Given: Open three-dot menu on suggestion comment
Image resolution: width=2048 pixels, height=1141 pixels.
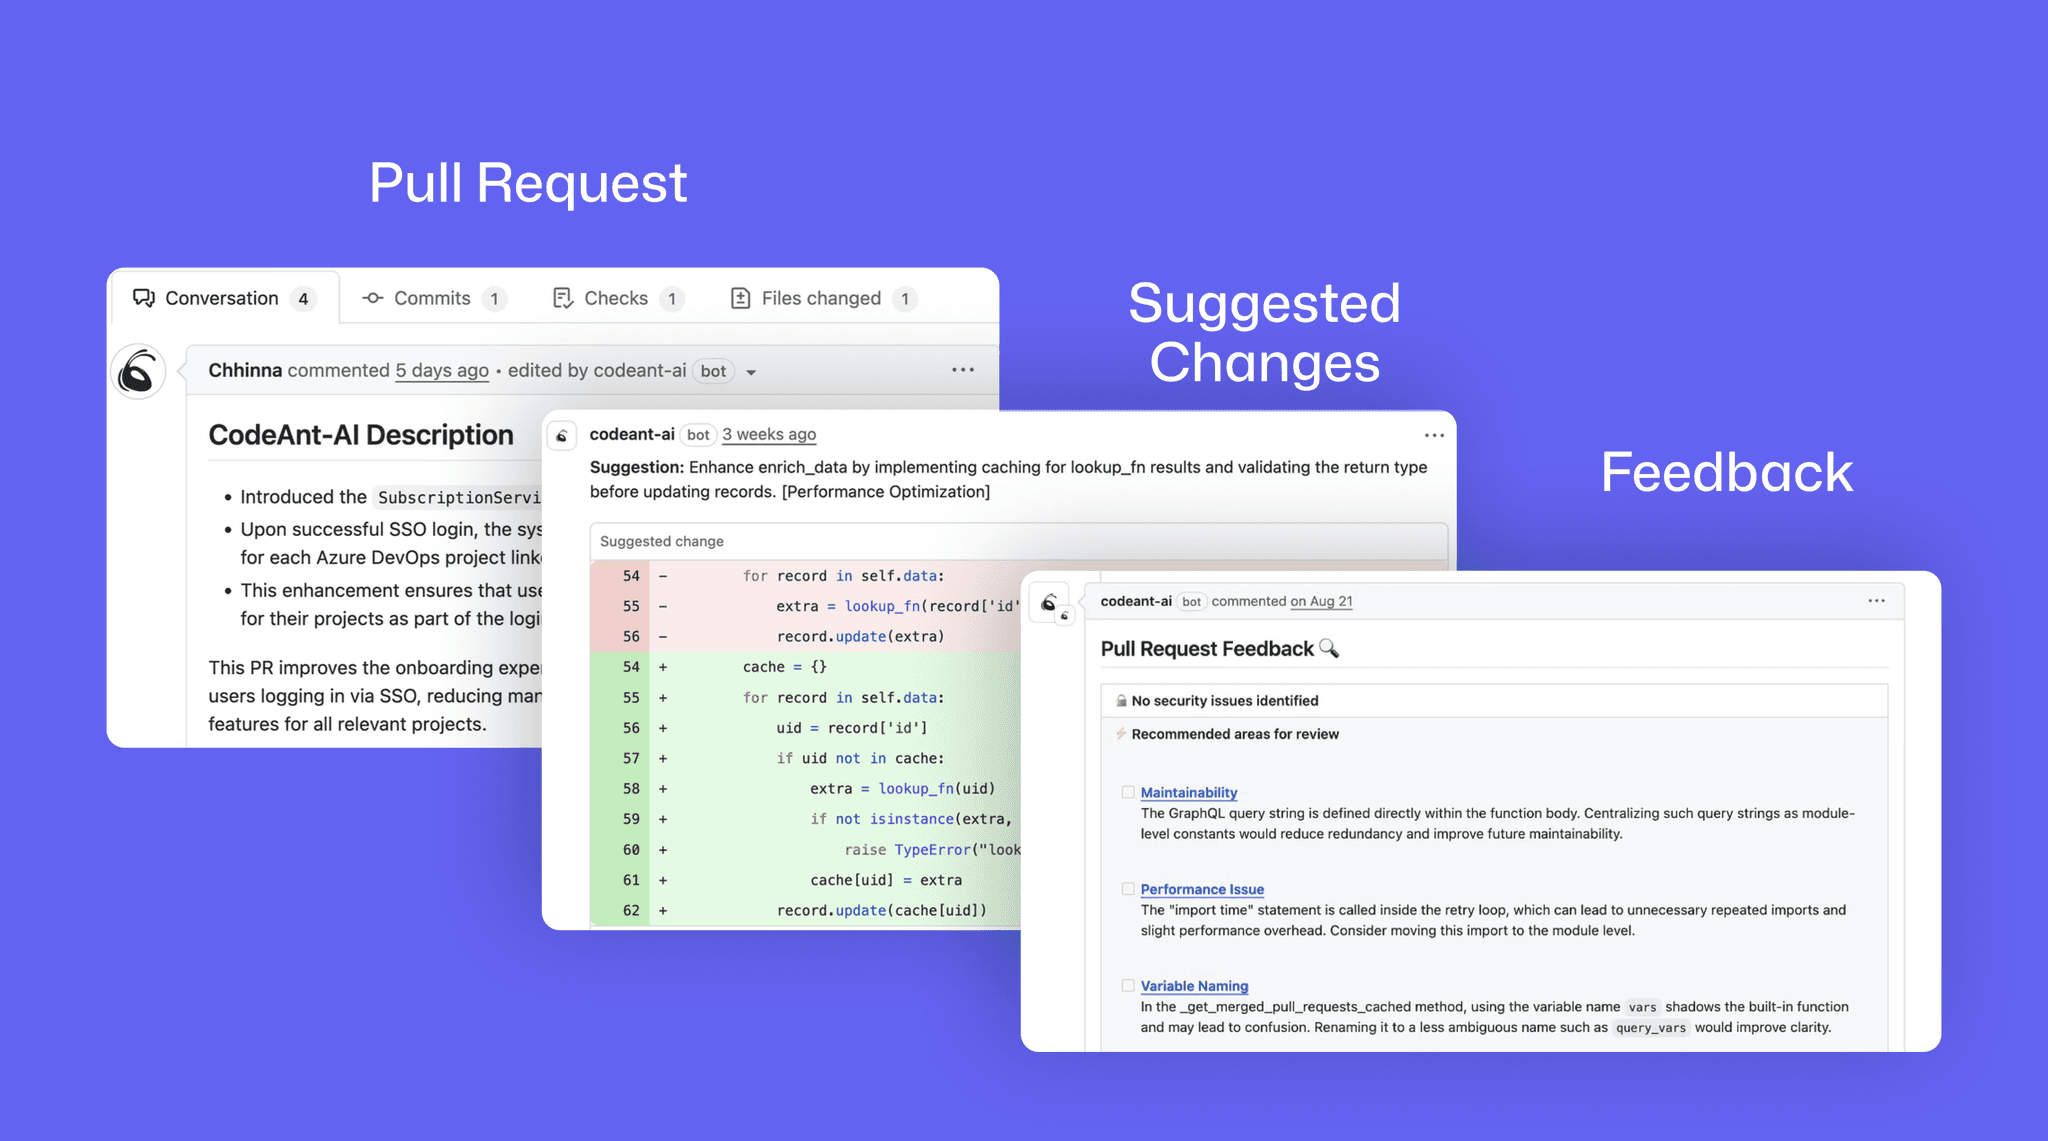Looking at the screenshot, I should [x=1434, y=435].
